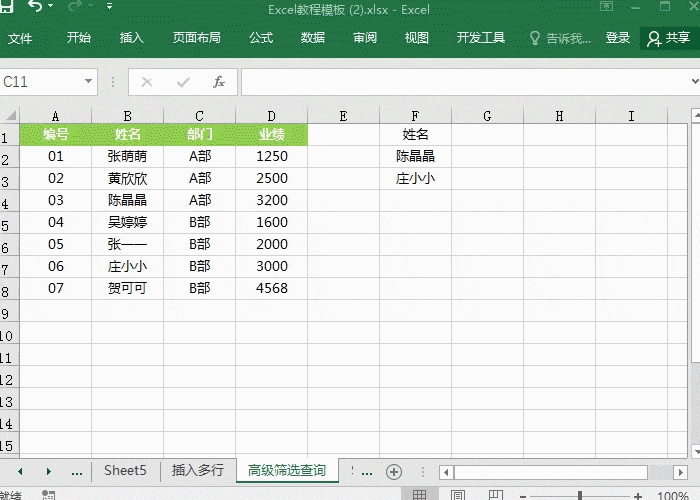
Task: Select cell containing 张萌萌
Action: pyautogui.click(x=127, y=156)
